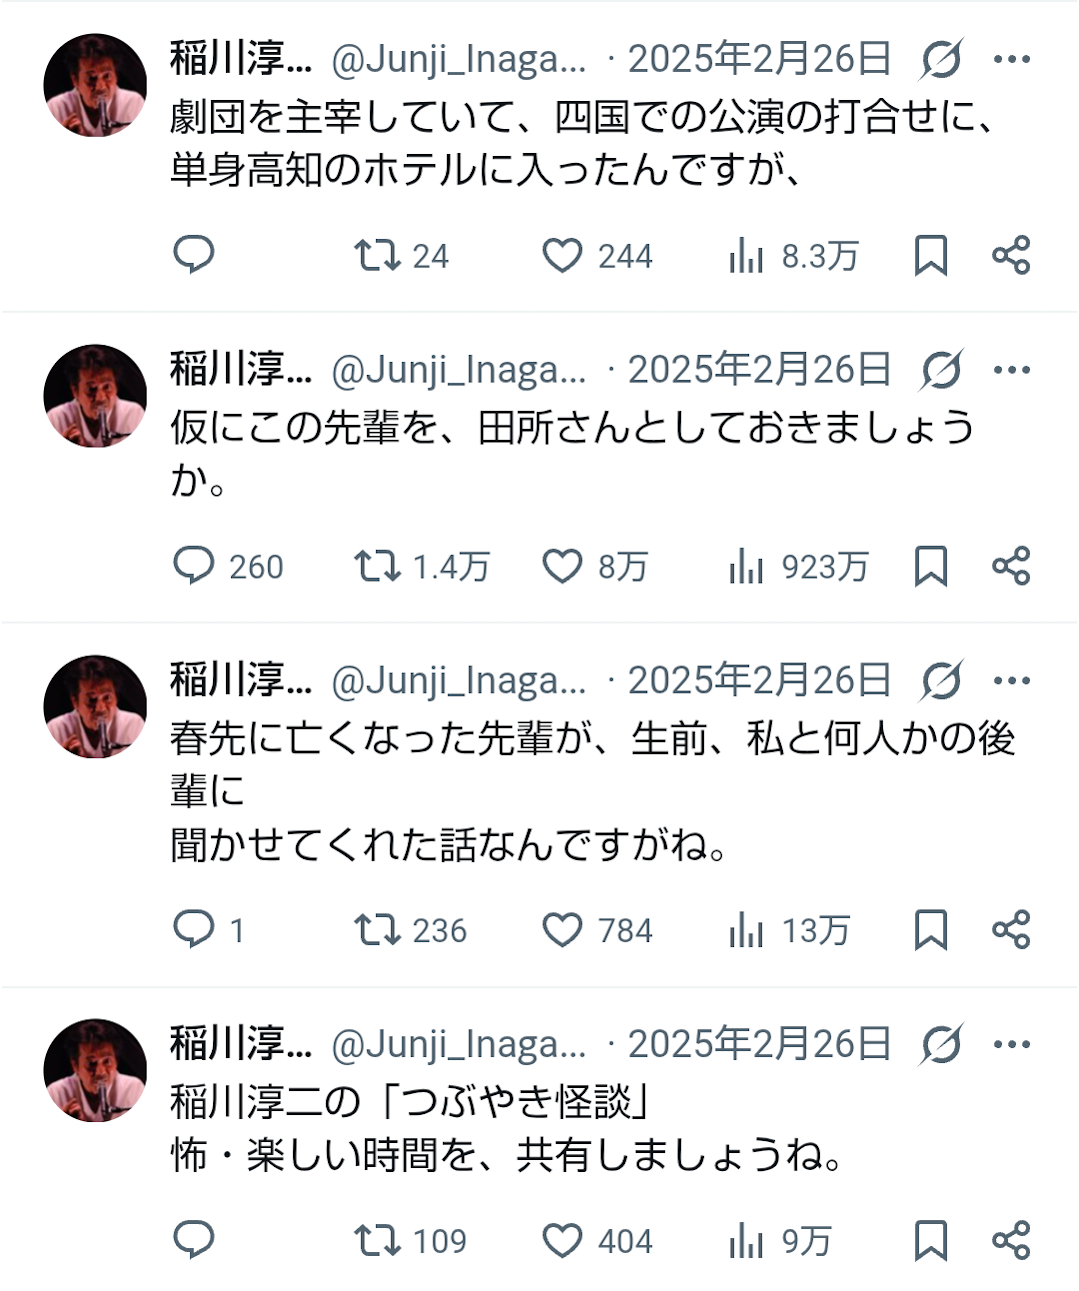Bookmark the tweet with 13万 views
Viewport: 1079px width, 1291px height.
[x=930, y=930]
